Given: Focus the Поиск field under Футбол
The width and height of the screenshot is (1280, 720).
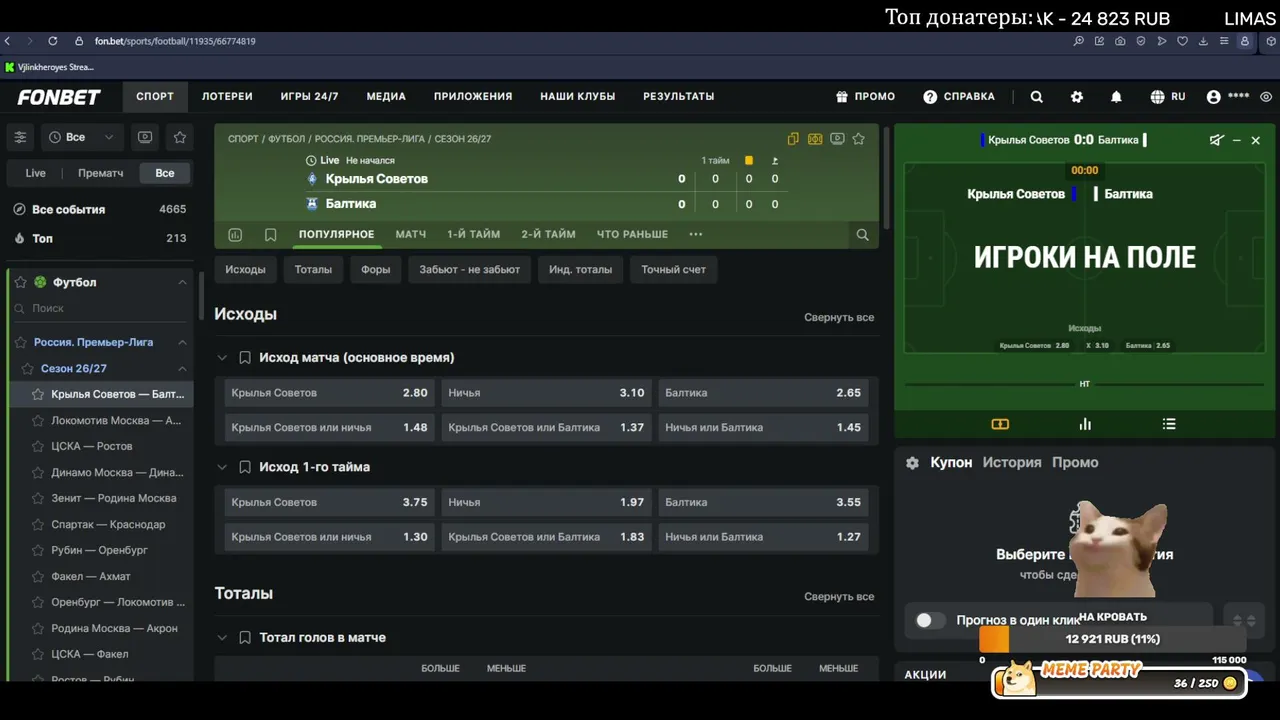Looking at the screenshot, I should (100, 309).
